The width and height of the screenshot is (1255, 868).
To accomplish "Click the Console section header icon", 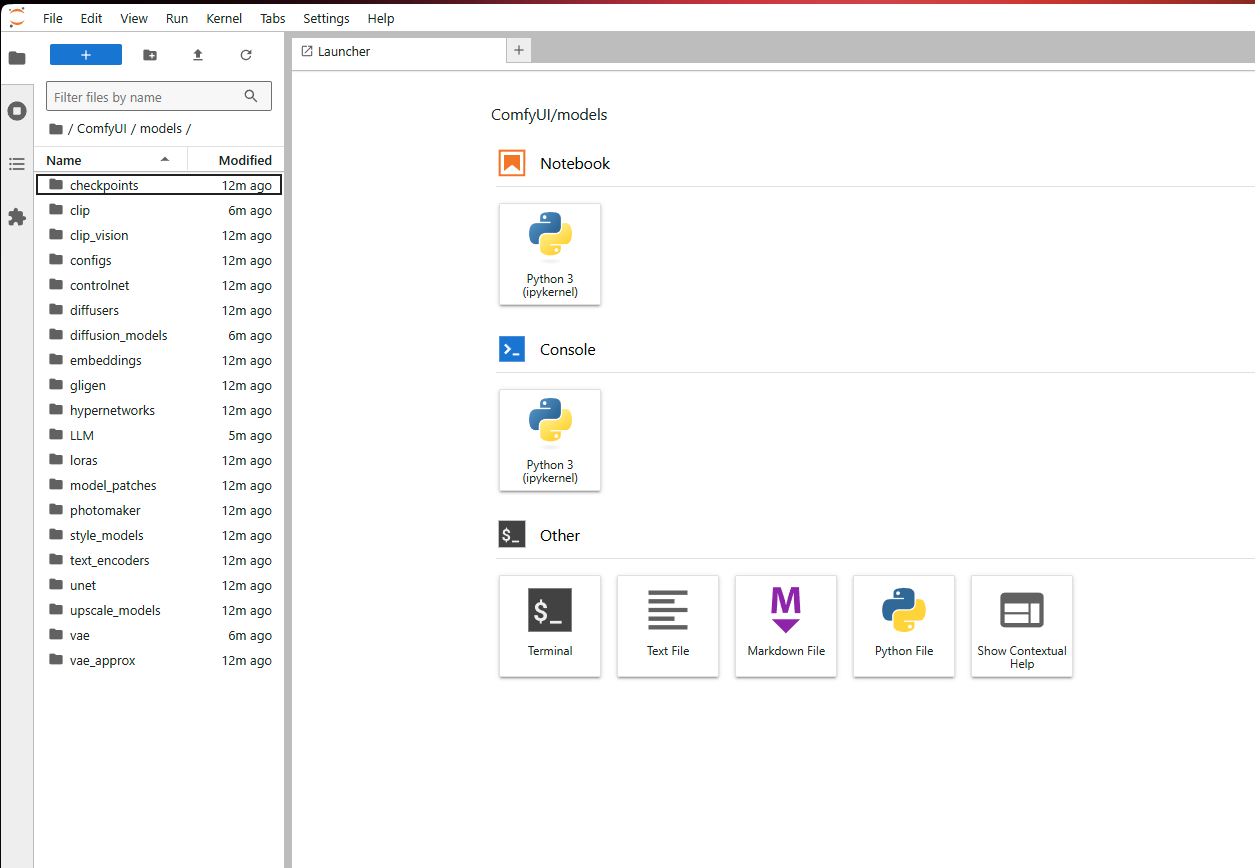I will pos(512,349).
